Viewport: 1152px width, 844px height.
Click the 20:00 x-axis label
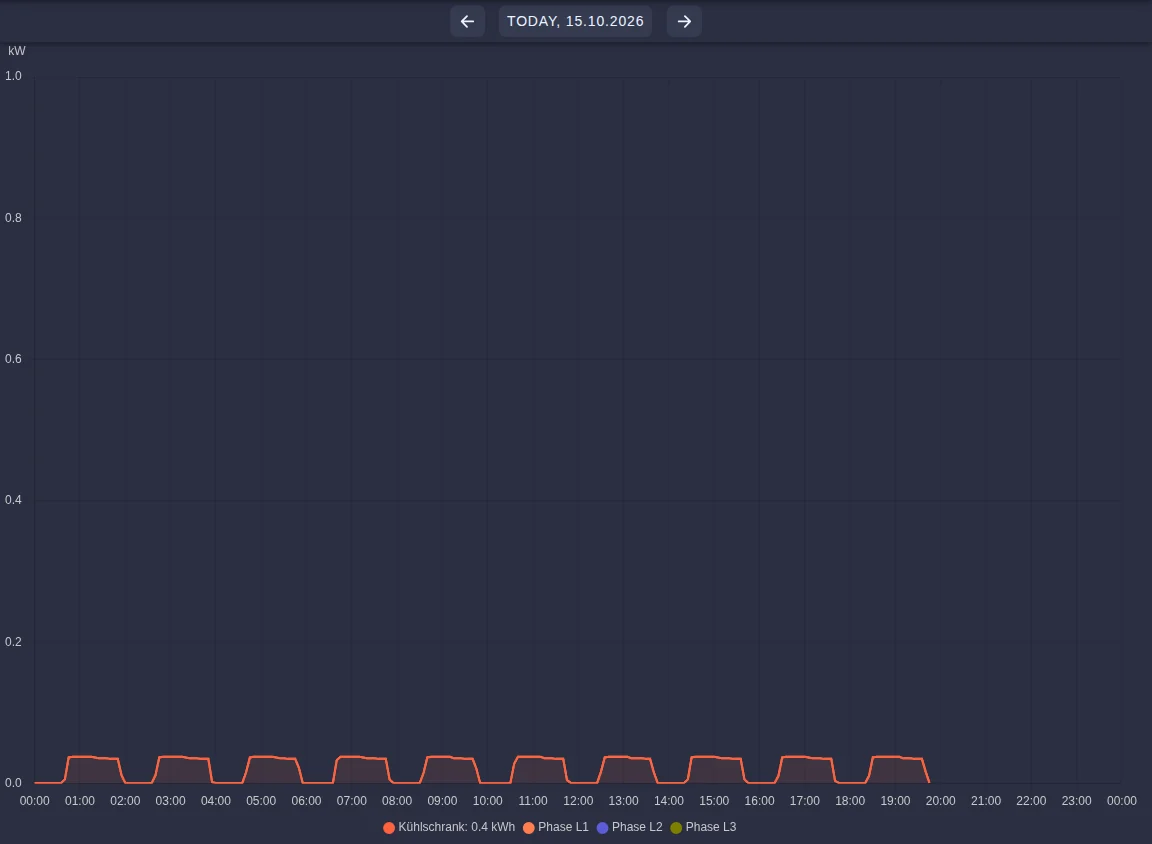pos(940,801)
